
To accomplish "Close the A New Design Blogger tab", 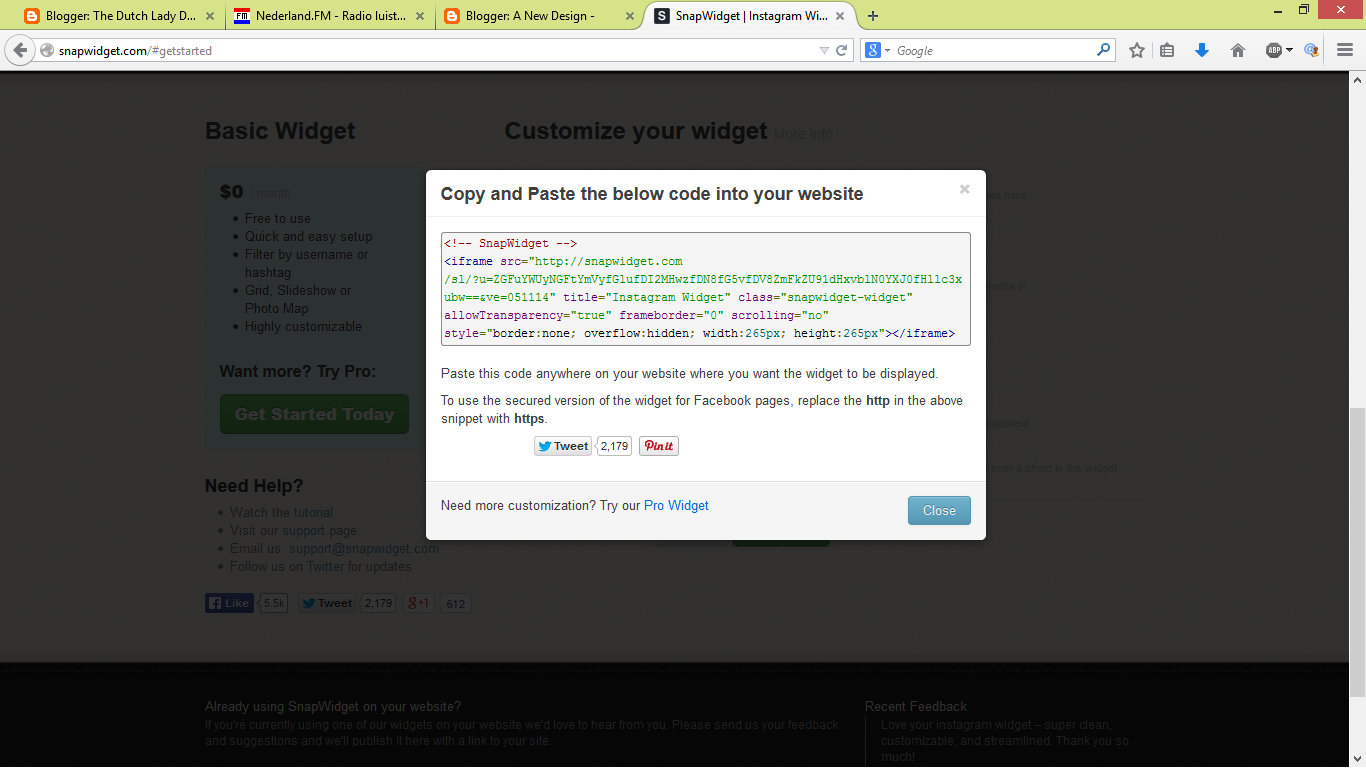I will click(629, 16).
